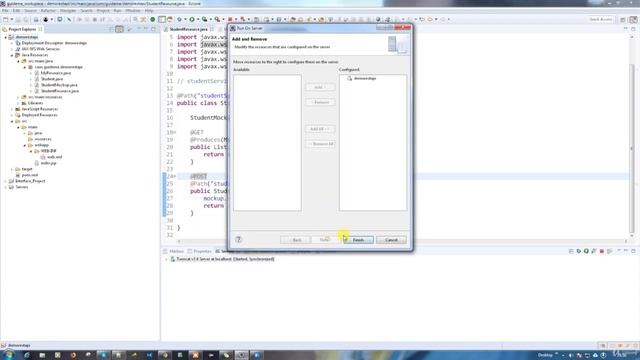
Task: Select StudentMockup.java in Project Explorer
Action: coord(59,85)
